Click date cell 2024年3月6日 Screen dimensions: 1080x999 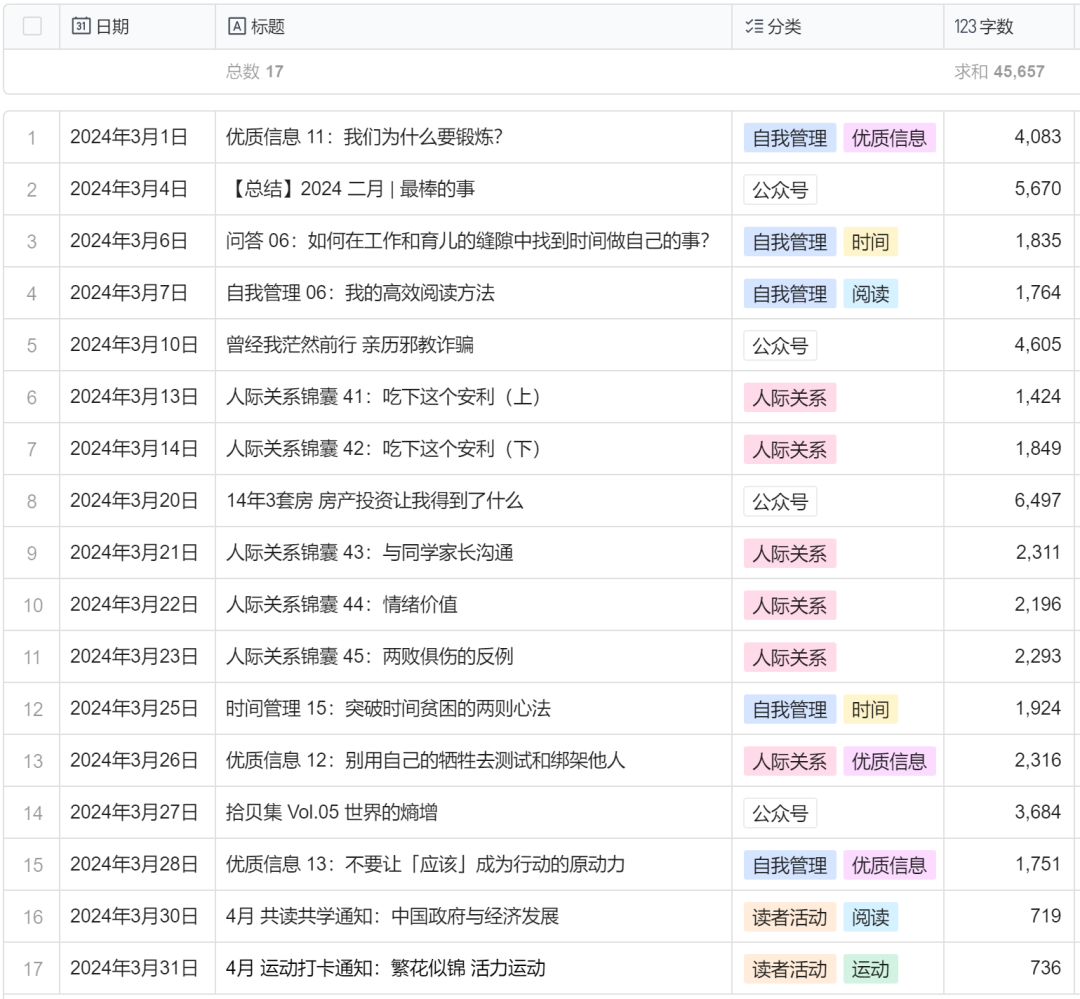129,241
